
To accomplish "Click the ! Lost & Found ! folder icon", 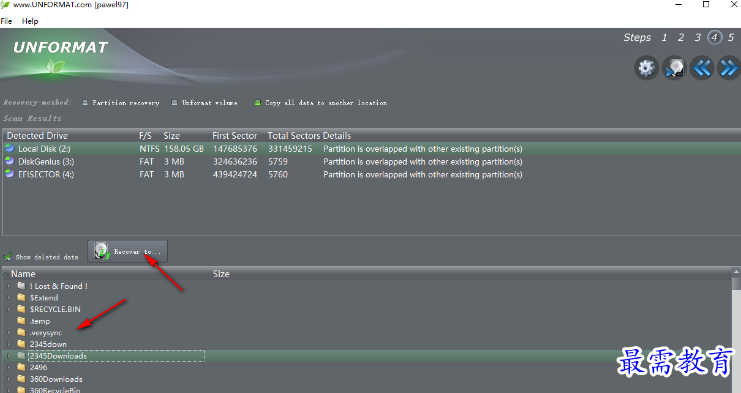I will pos(21,286).
